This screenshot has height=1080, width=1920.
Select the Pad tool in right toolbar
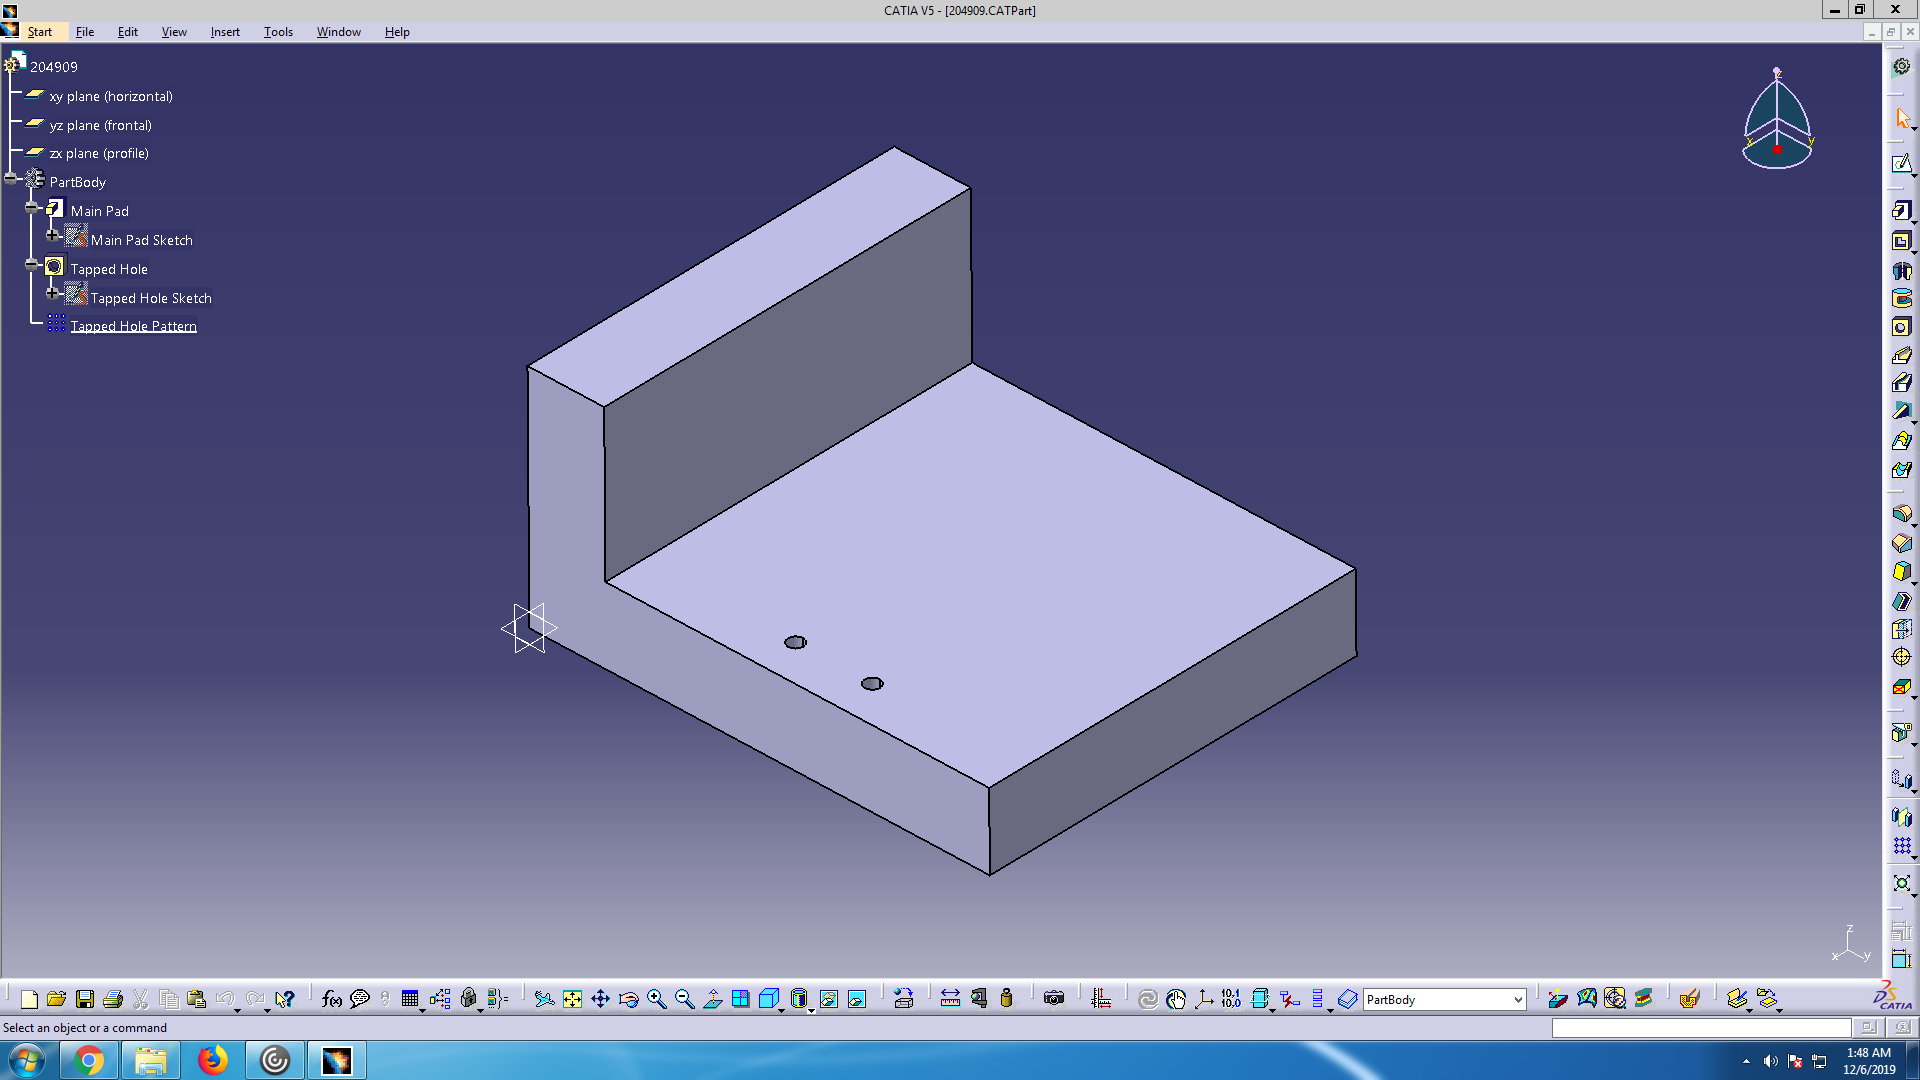1901,210
